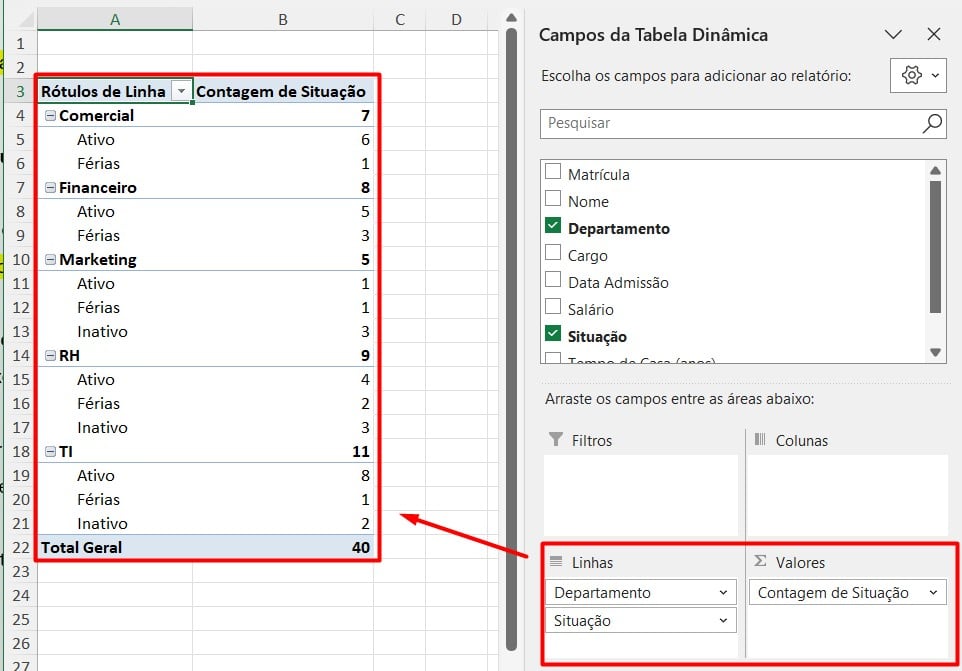Select row 22 header
Viewport: 962px width, 671px height.
tap(20, 548)
